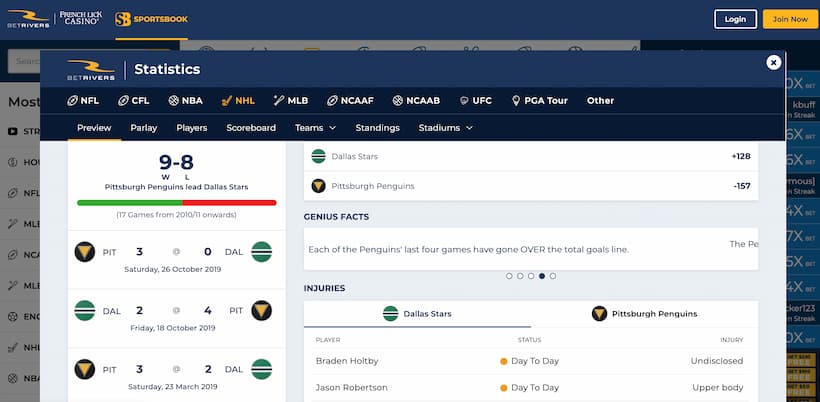Open the Parlay tab
The width and height of the screenshot is (820, 402).
point(143,128)
